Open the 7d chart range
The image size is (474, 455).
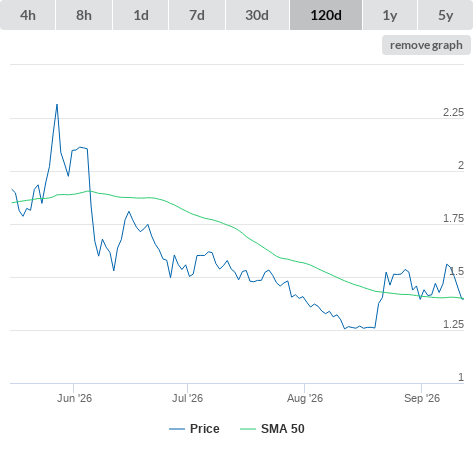pyautogui.click(x=197, y=15)
